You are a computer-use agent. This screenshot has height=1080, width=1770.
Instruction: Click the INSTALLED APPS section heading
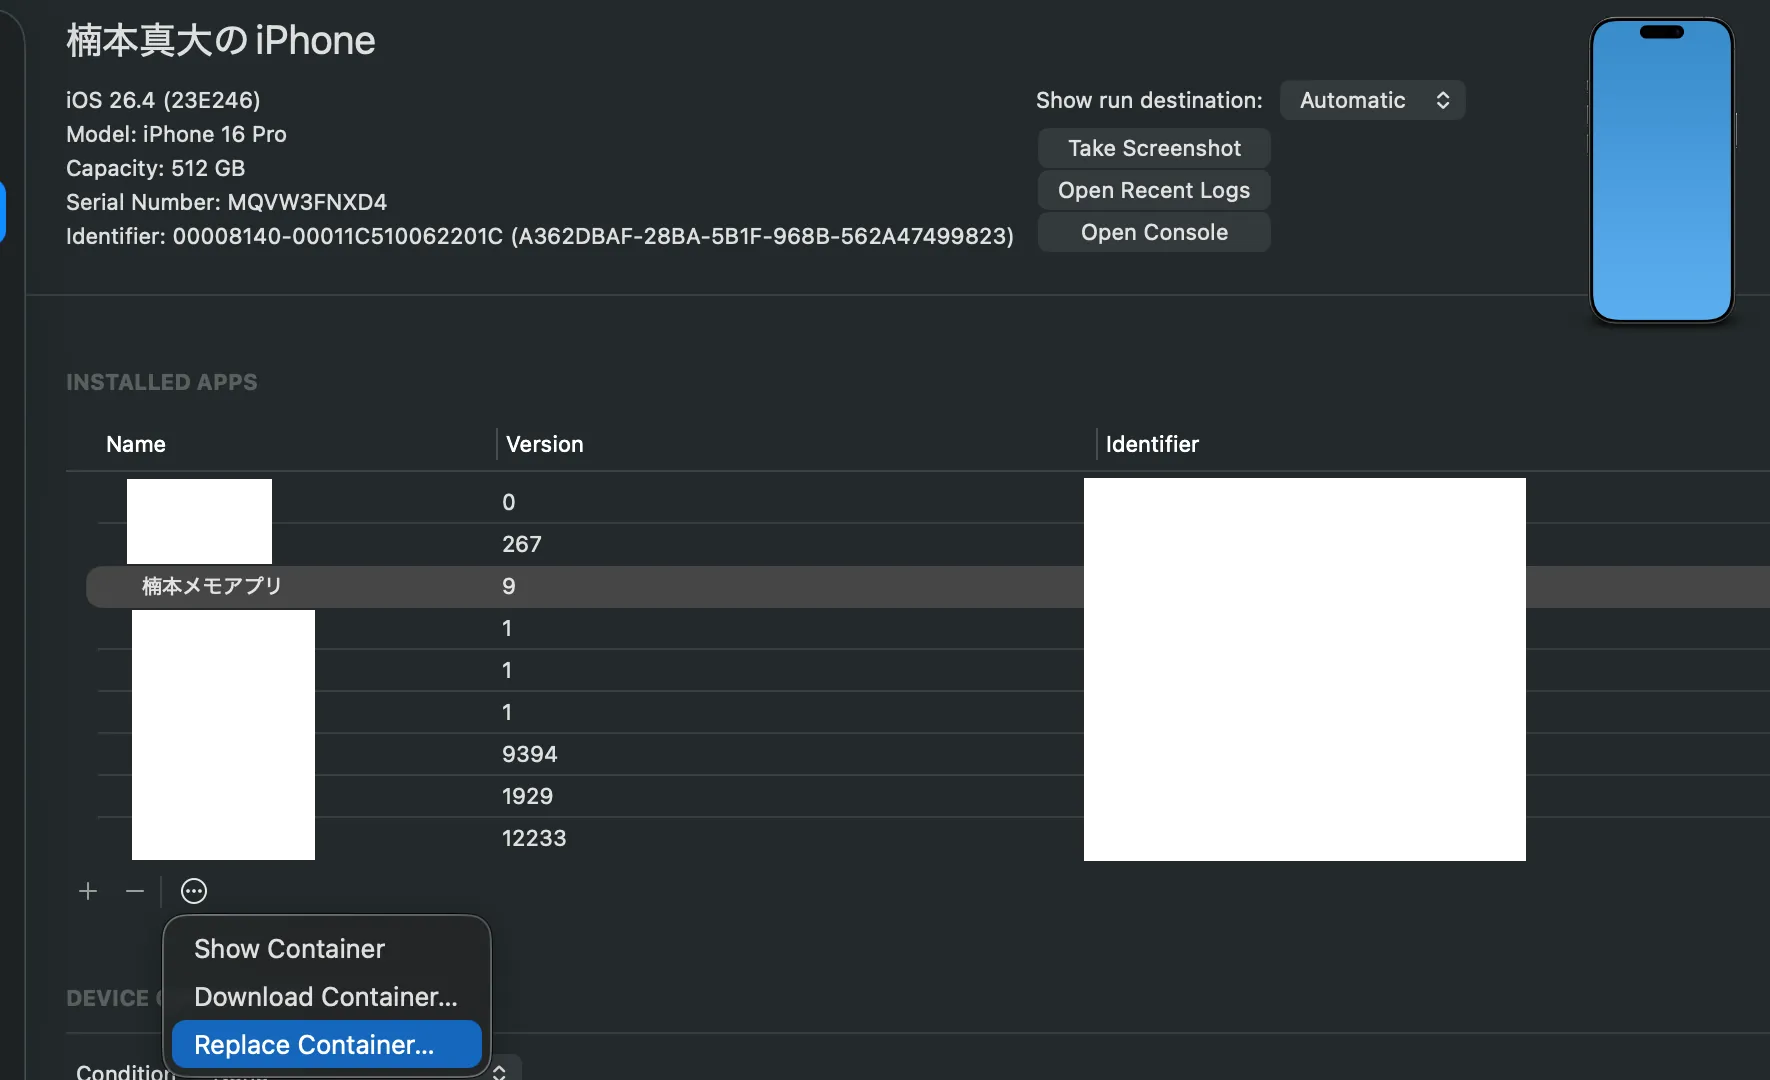[x=162, y=382]
